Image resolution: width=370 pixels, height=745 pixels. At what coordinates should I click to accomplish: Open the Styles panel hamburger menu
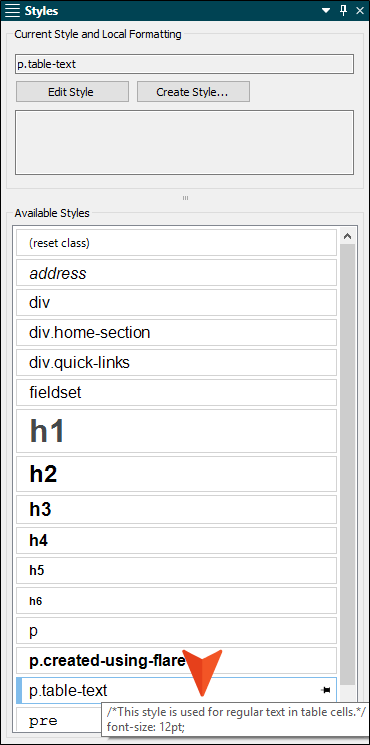(12, 10)
